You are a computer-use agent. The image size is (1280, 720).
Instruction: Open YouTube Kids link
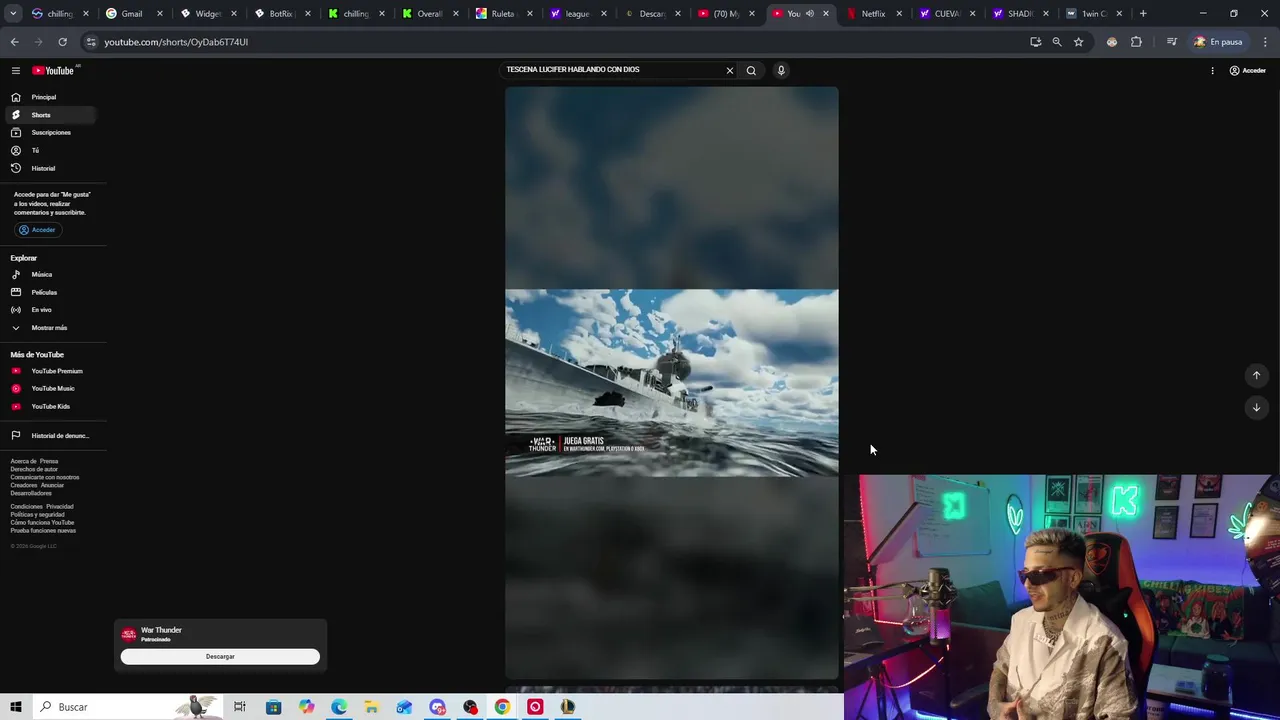(x=52, y=406)
